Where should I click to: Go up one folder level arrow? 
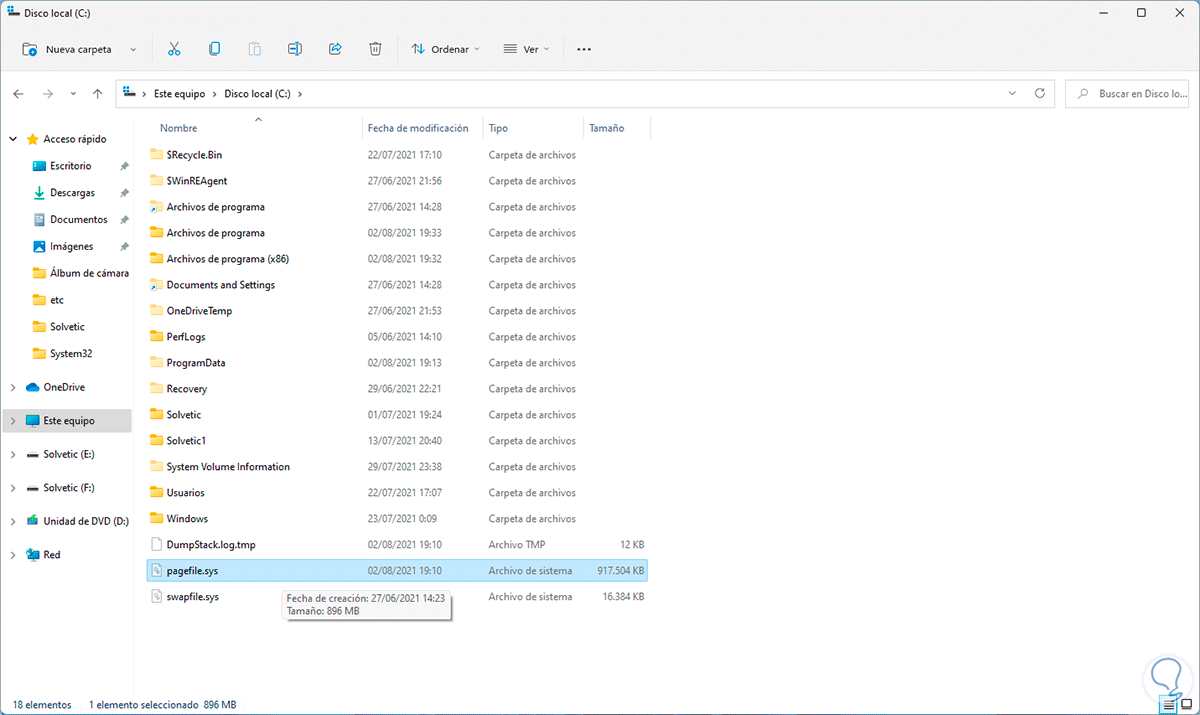97,93
